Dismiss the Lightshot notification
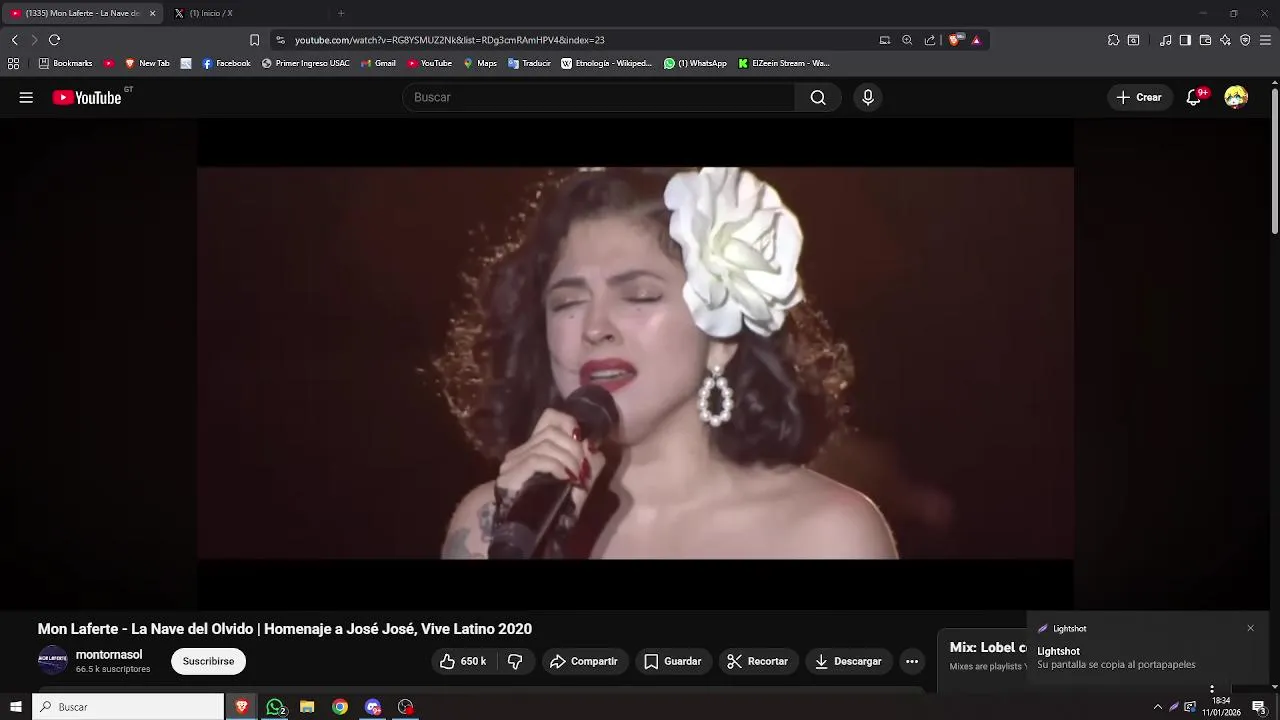This screenshot has height=720, width=1280. click(x=1250, y=628)
